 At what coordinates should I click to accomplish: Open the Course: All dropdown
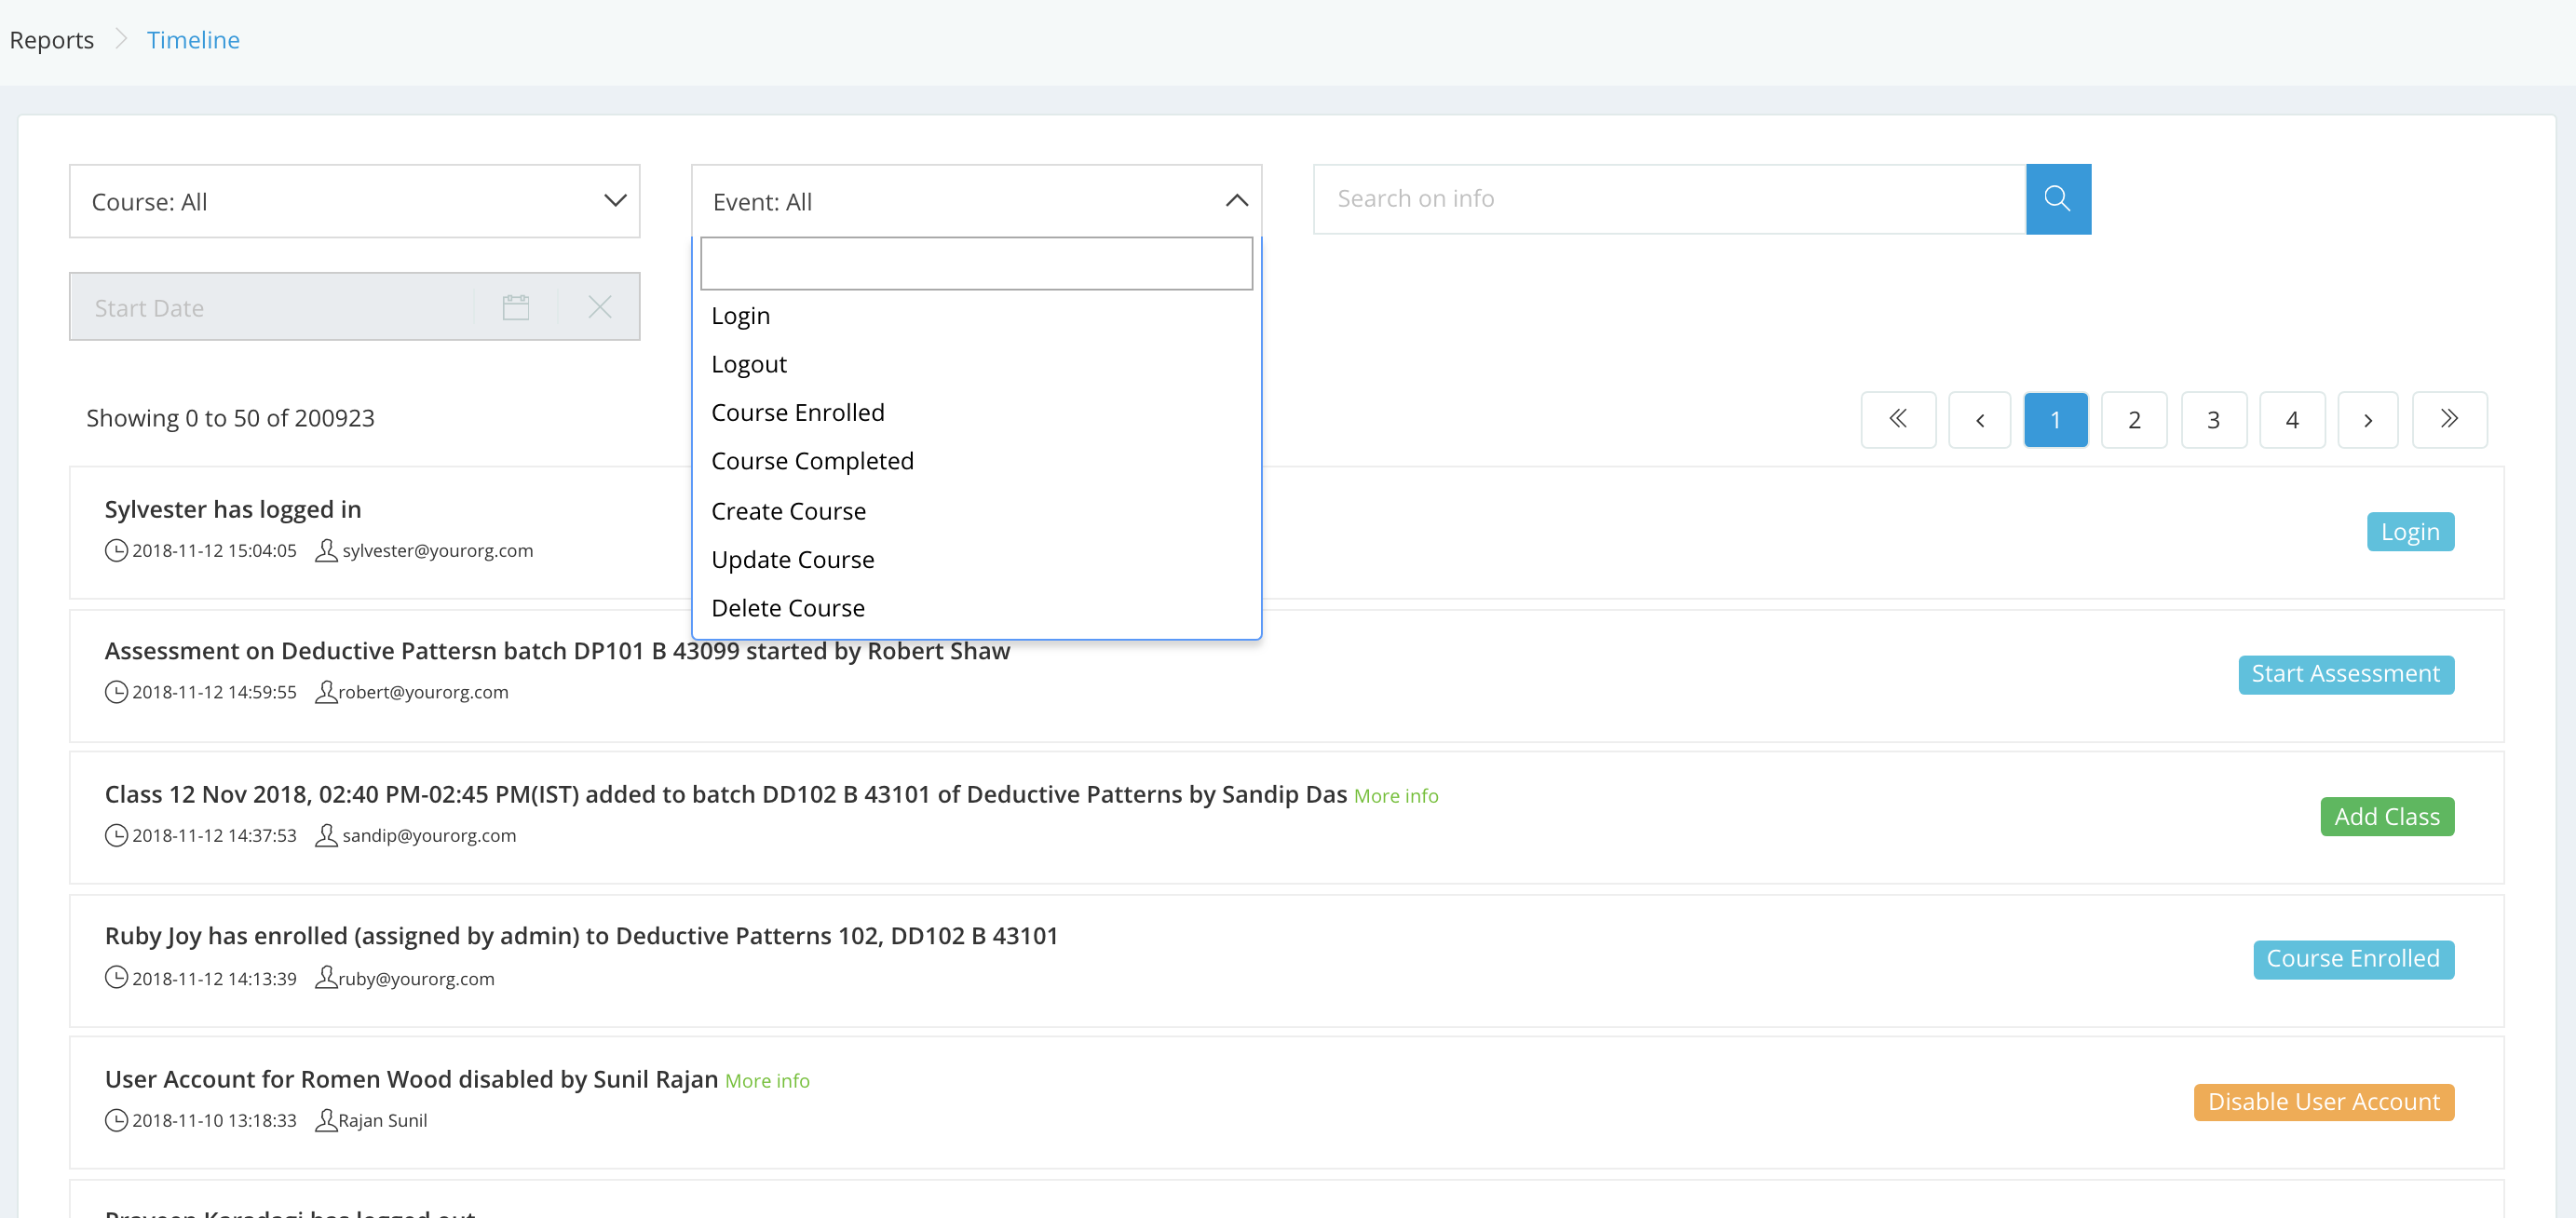click(x=354, y=201)
